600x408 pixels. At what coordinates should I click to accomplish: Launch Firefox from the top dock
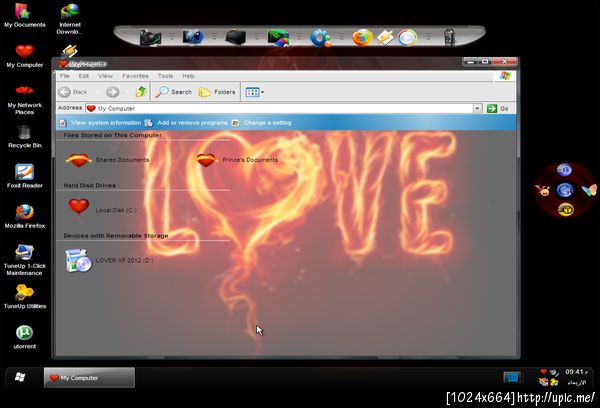(x=362, y=38)
